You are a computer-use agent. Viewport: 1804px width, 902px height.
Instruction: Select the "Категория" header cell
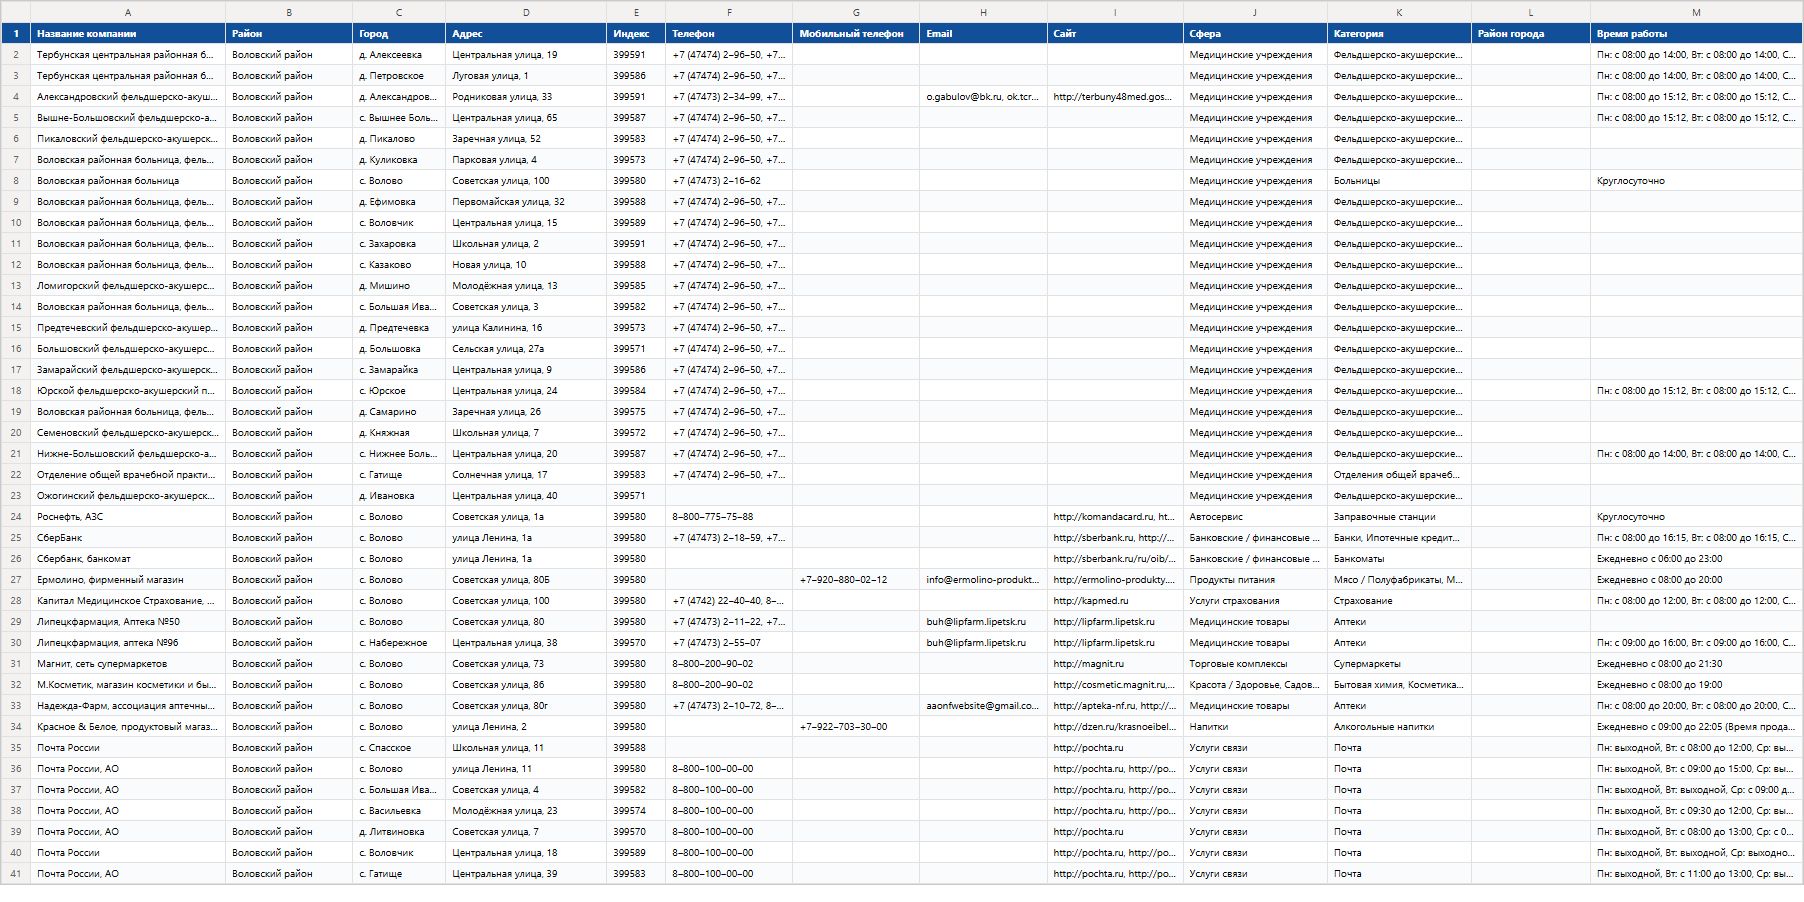pos(1399,34)
